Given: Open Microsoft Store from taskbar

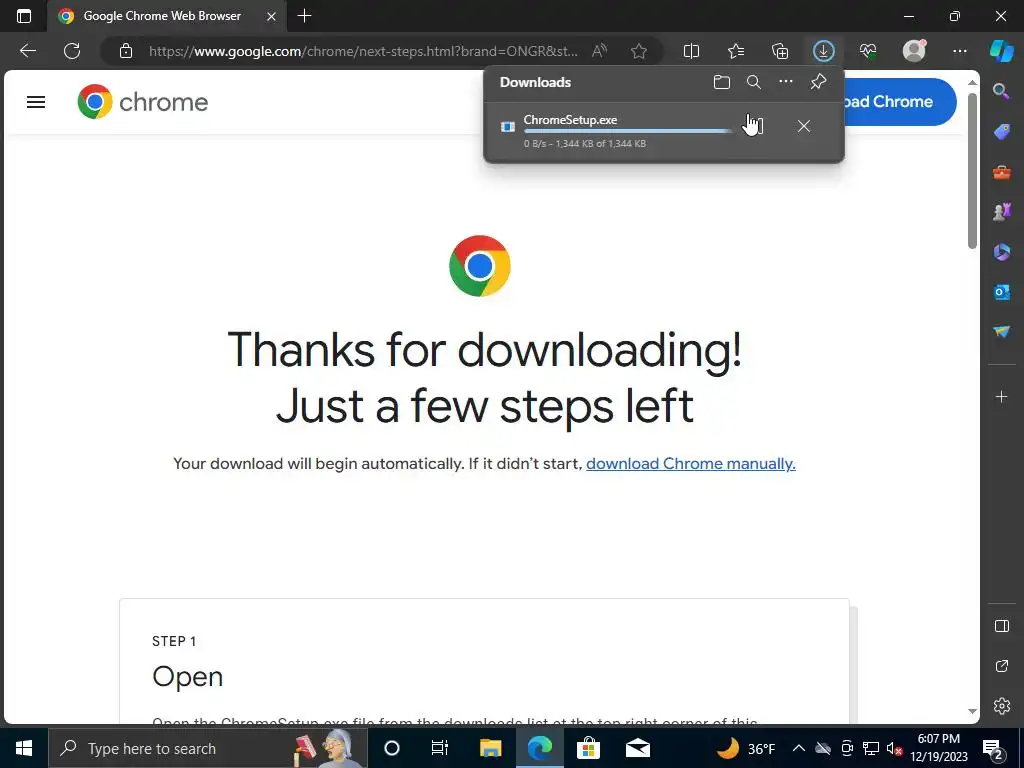Looking at the screenshot, I should point(588,748).
